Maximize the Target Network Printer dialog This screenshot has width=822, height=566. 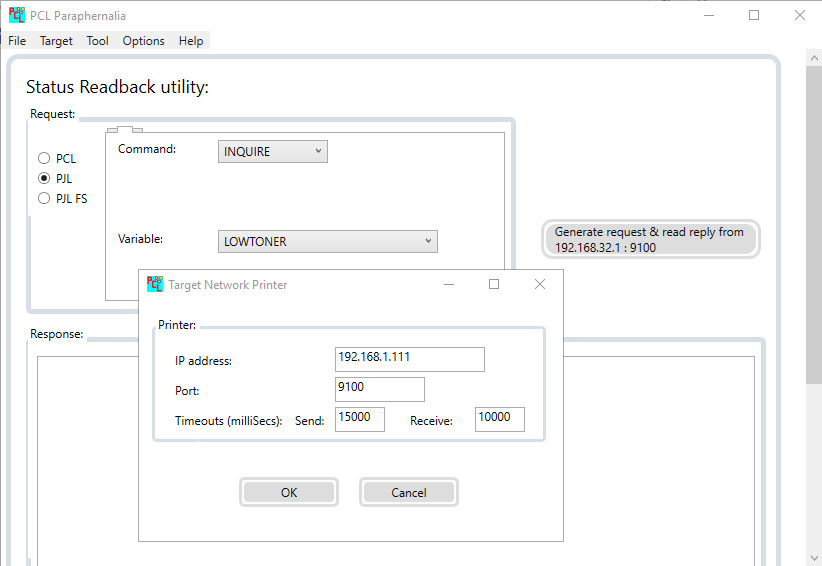pos(494,284)
